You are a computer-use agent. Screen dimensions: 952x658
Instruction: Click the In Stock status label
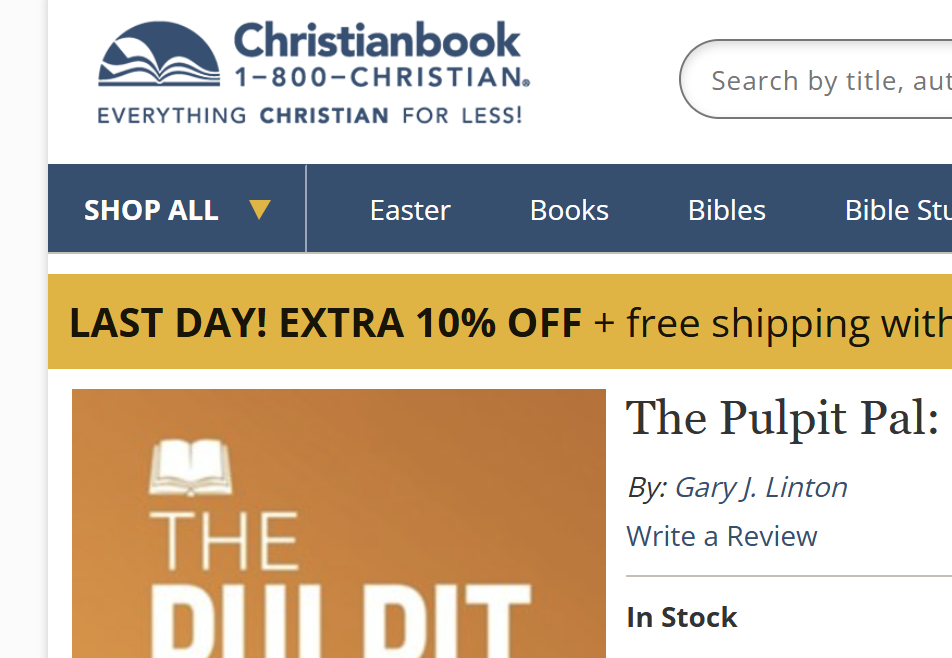(x=682, y=618)
